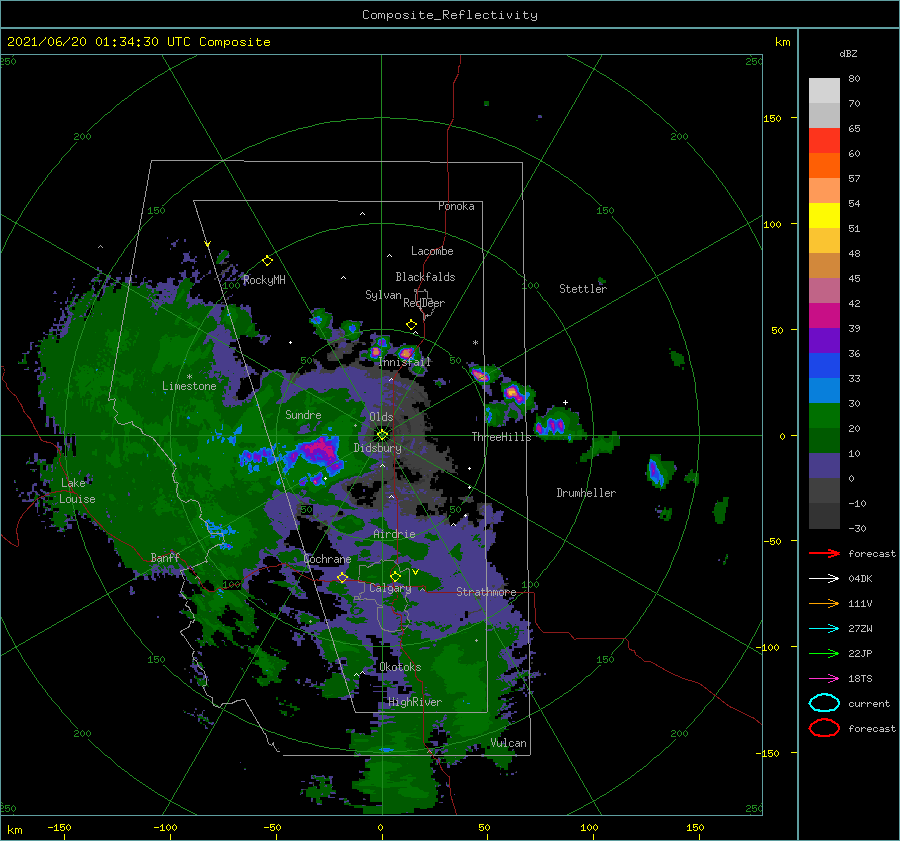Pick the slate purple swatch above 0 dBZ
This screenshot has height=841, width=900.
pyautogui.click(x=824, y=466)
